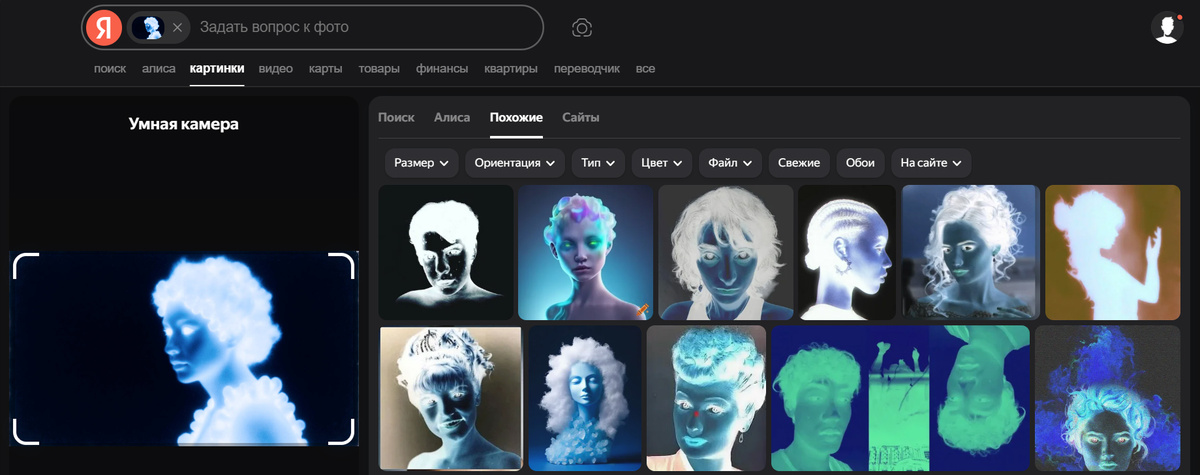Toggle the "Свежие" filter
The height and width of the screenshot is (475, 1200).
pyautogui.click(x=798, y=163)
